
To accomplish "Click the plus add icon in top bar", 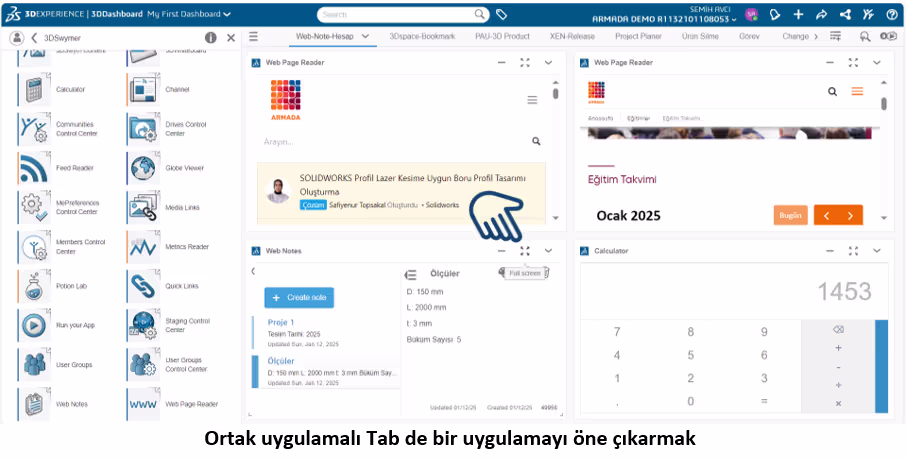I will [798, 14].
